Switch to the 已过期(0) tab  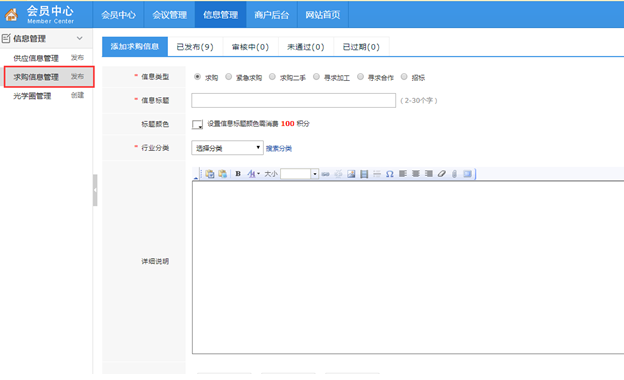coord(361,47)
